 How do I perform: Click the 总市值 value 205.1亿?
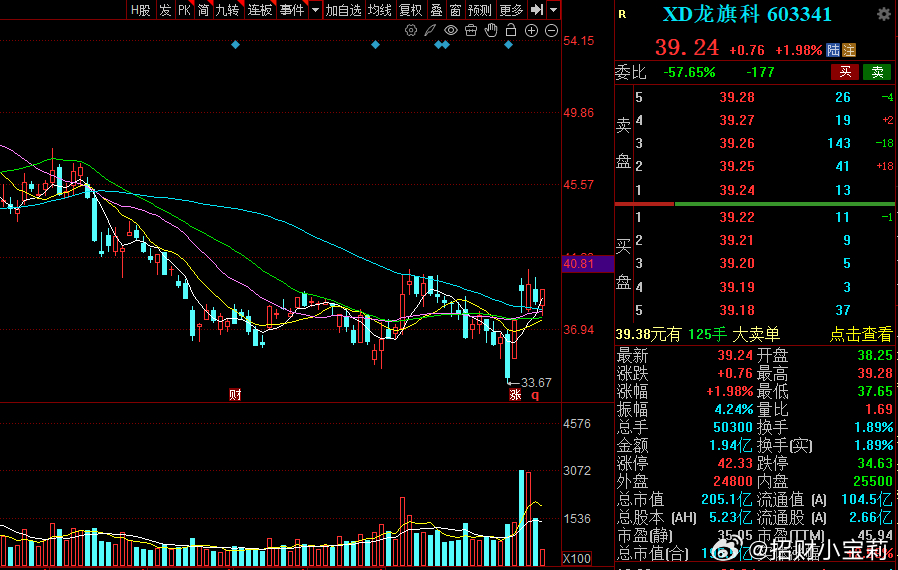727,499
